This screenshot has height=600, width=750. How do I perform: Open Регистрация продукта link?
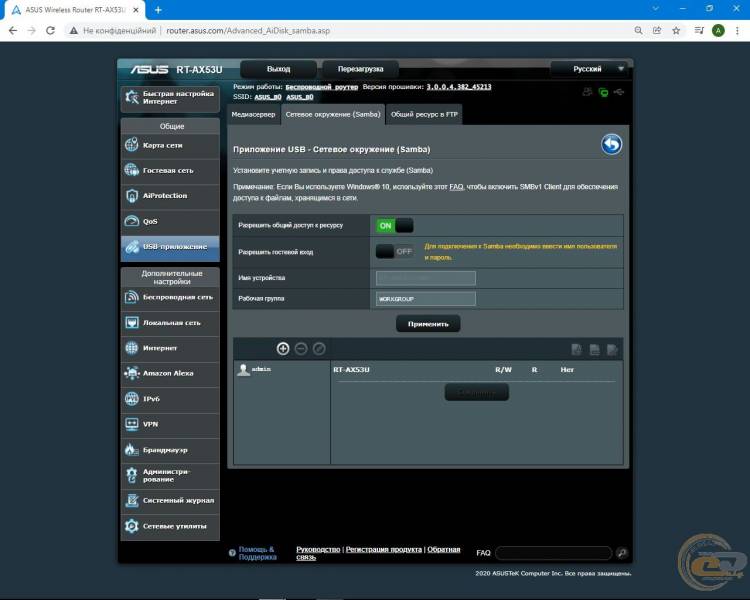[384, 549]
